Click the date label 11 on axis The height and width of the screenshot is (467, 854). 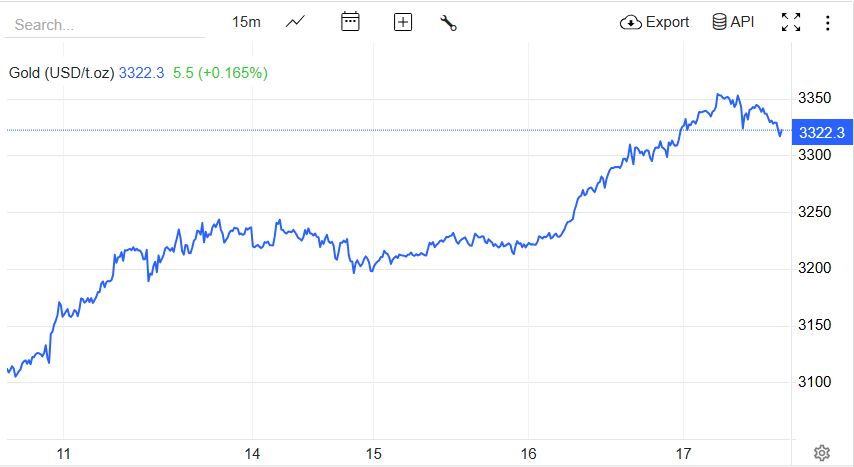[x=64, y=453]
